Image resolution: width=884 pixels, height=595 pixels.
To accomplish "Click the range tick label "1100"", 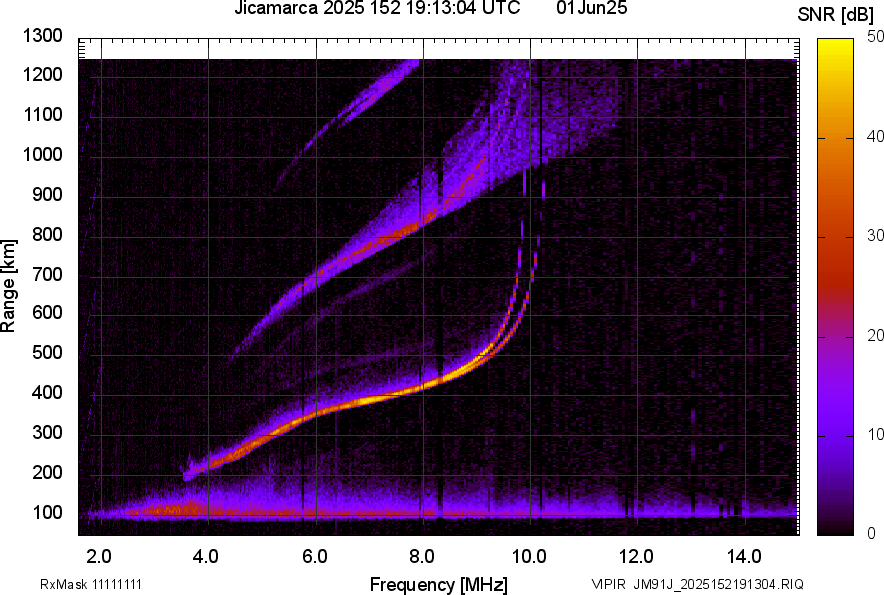I will tap(43, 114).
